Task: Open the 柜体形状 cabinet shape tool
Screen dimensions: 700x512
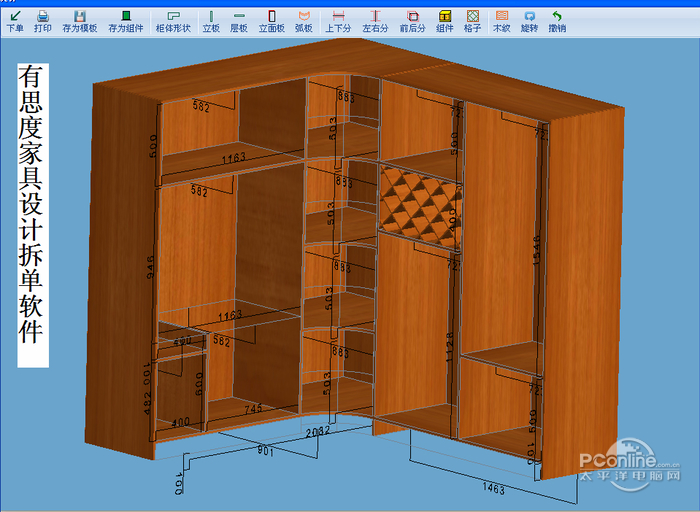Action: point(173,21)
